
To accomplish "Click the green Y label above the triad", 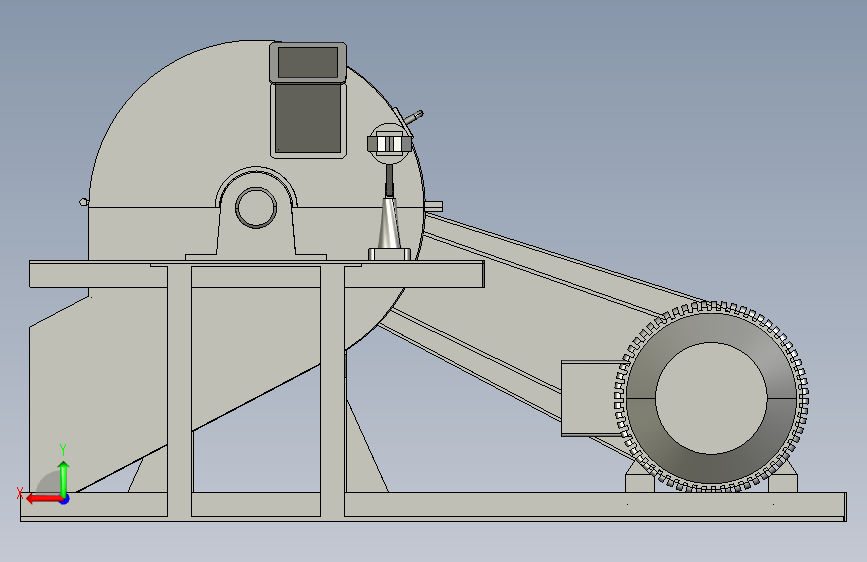I will (63, 450).
